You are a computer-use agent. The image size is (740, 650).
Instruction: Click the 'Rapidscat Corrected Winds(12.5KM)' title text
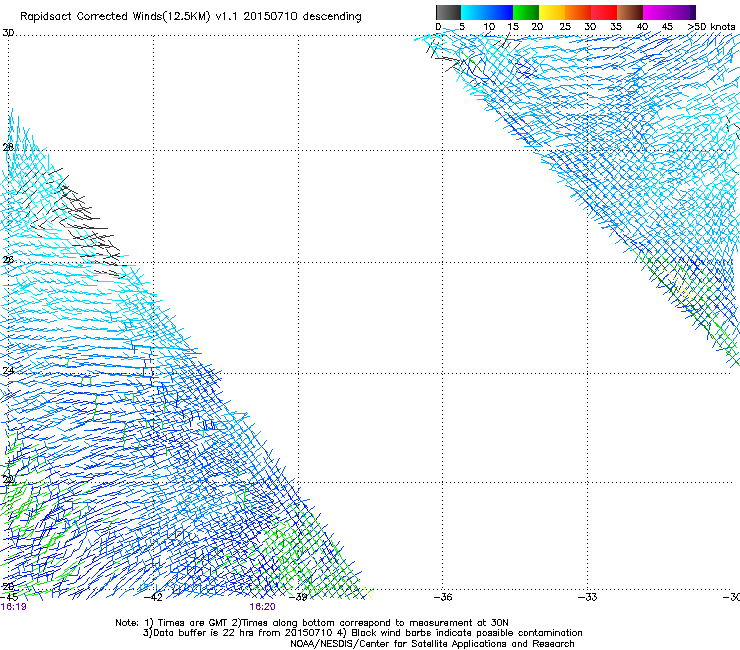pyautogui.click(x=115, y=17)
